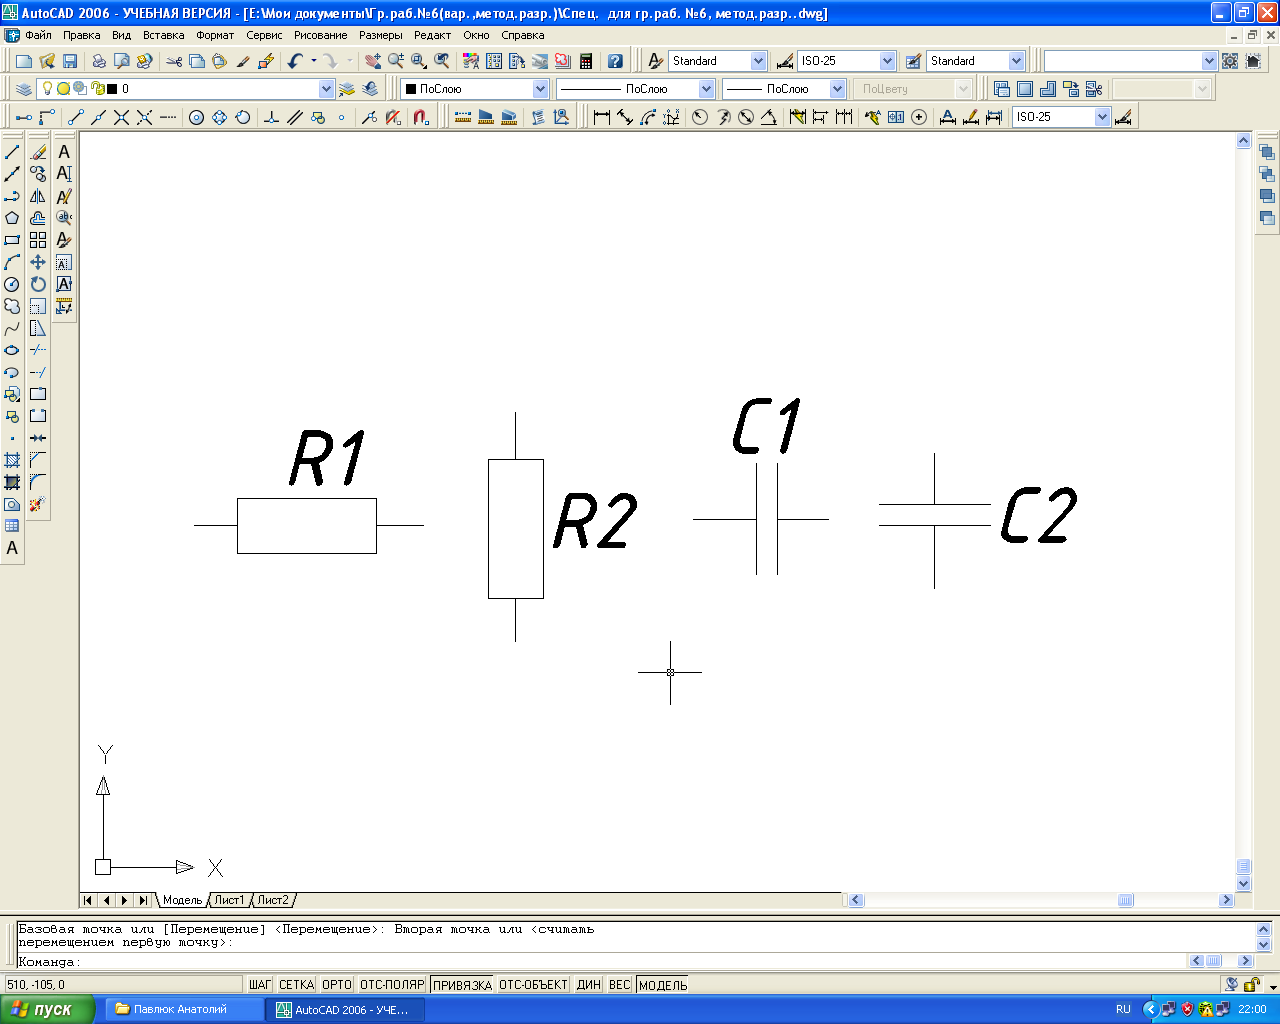This screenshot has height=1024, width=1280.
Task: Select the Mirror tool
Action: tap(38, 196)
